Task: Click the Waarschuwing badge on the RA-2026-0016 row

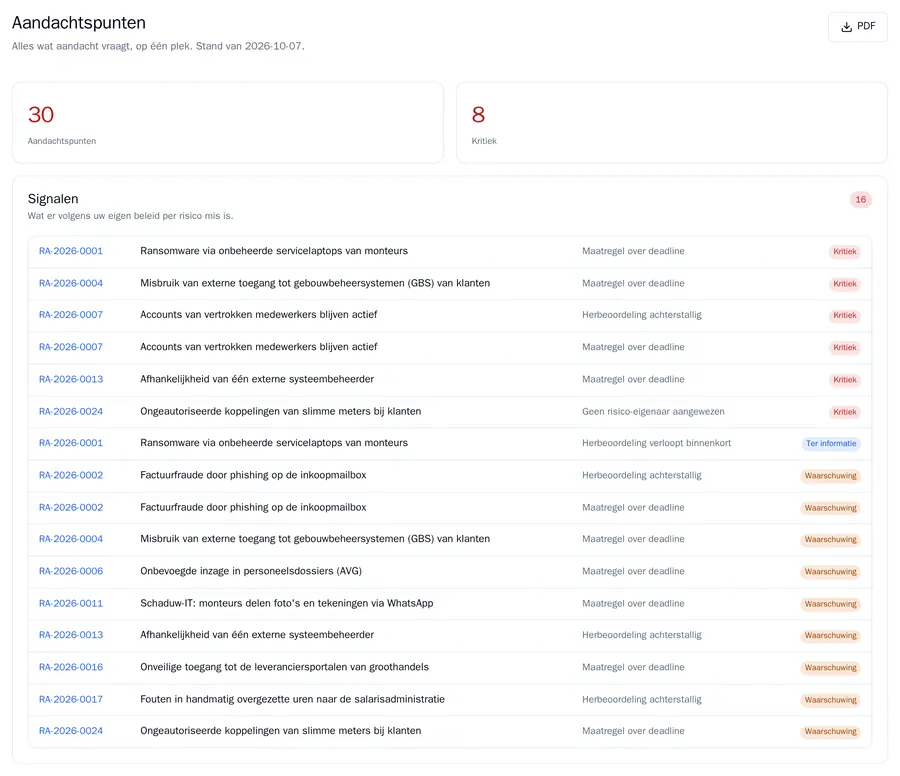Action: click(x=830, y=668)
